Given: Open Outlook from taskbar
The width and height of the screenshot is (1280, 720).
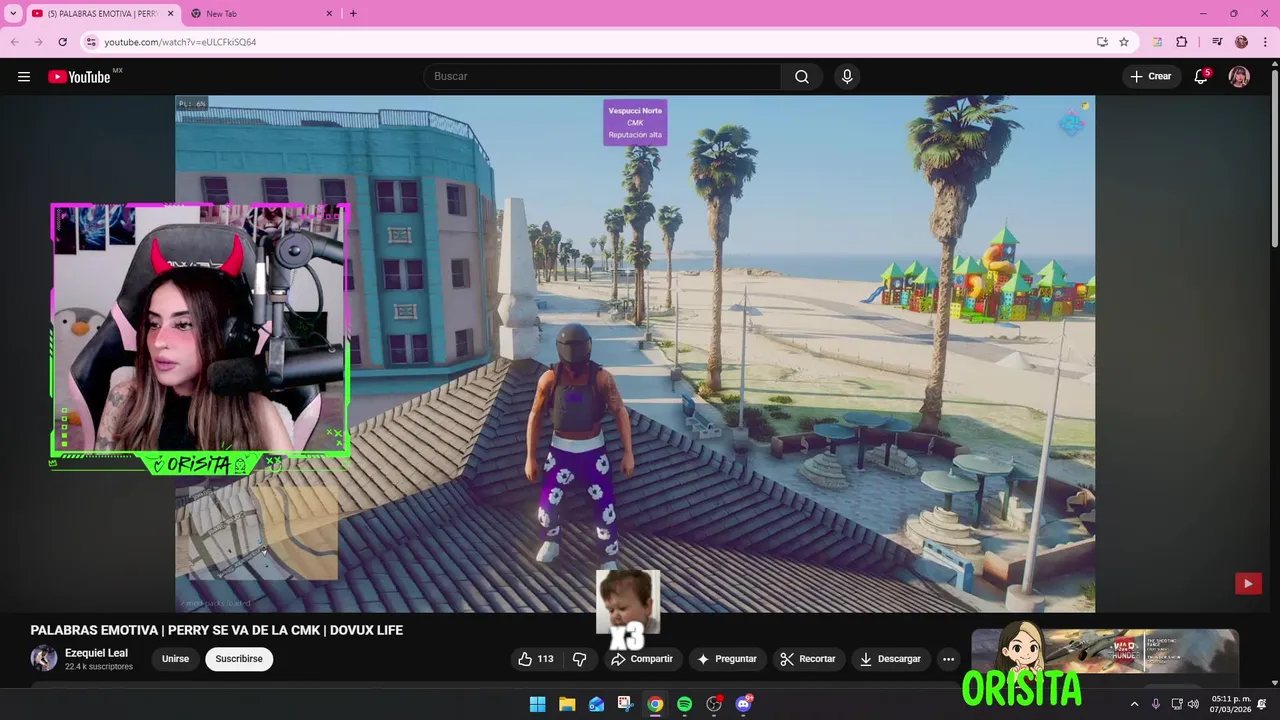Looking at the screenshot, I should tap(596, 704).
